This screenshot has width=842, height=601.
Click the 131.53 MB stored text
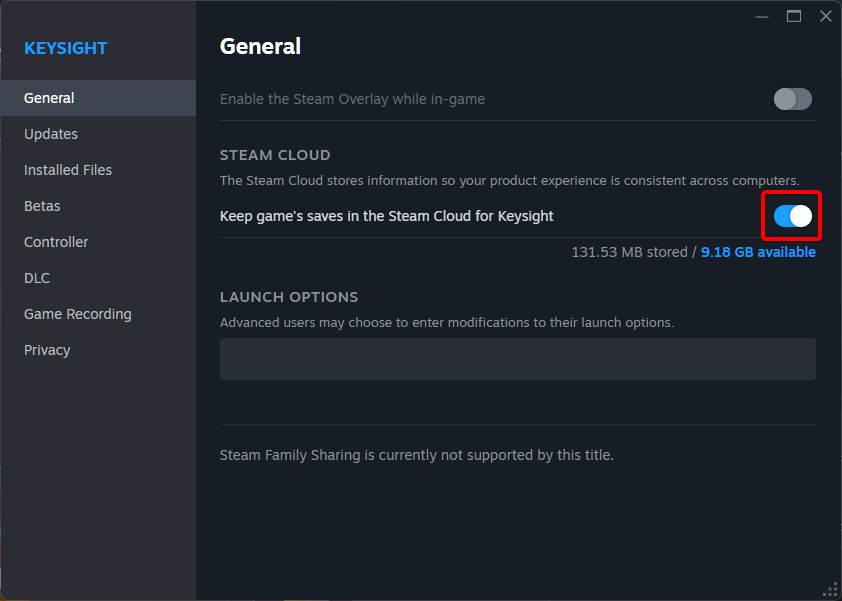tap(629, 252)
